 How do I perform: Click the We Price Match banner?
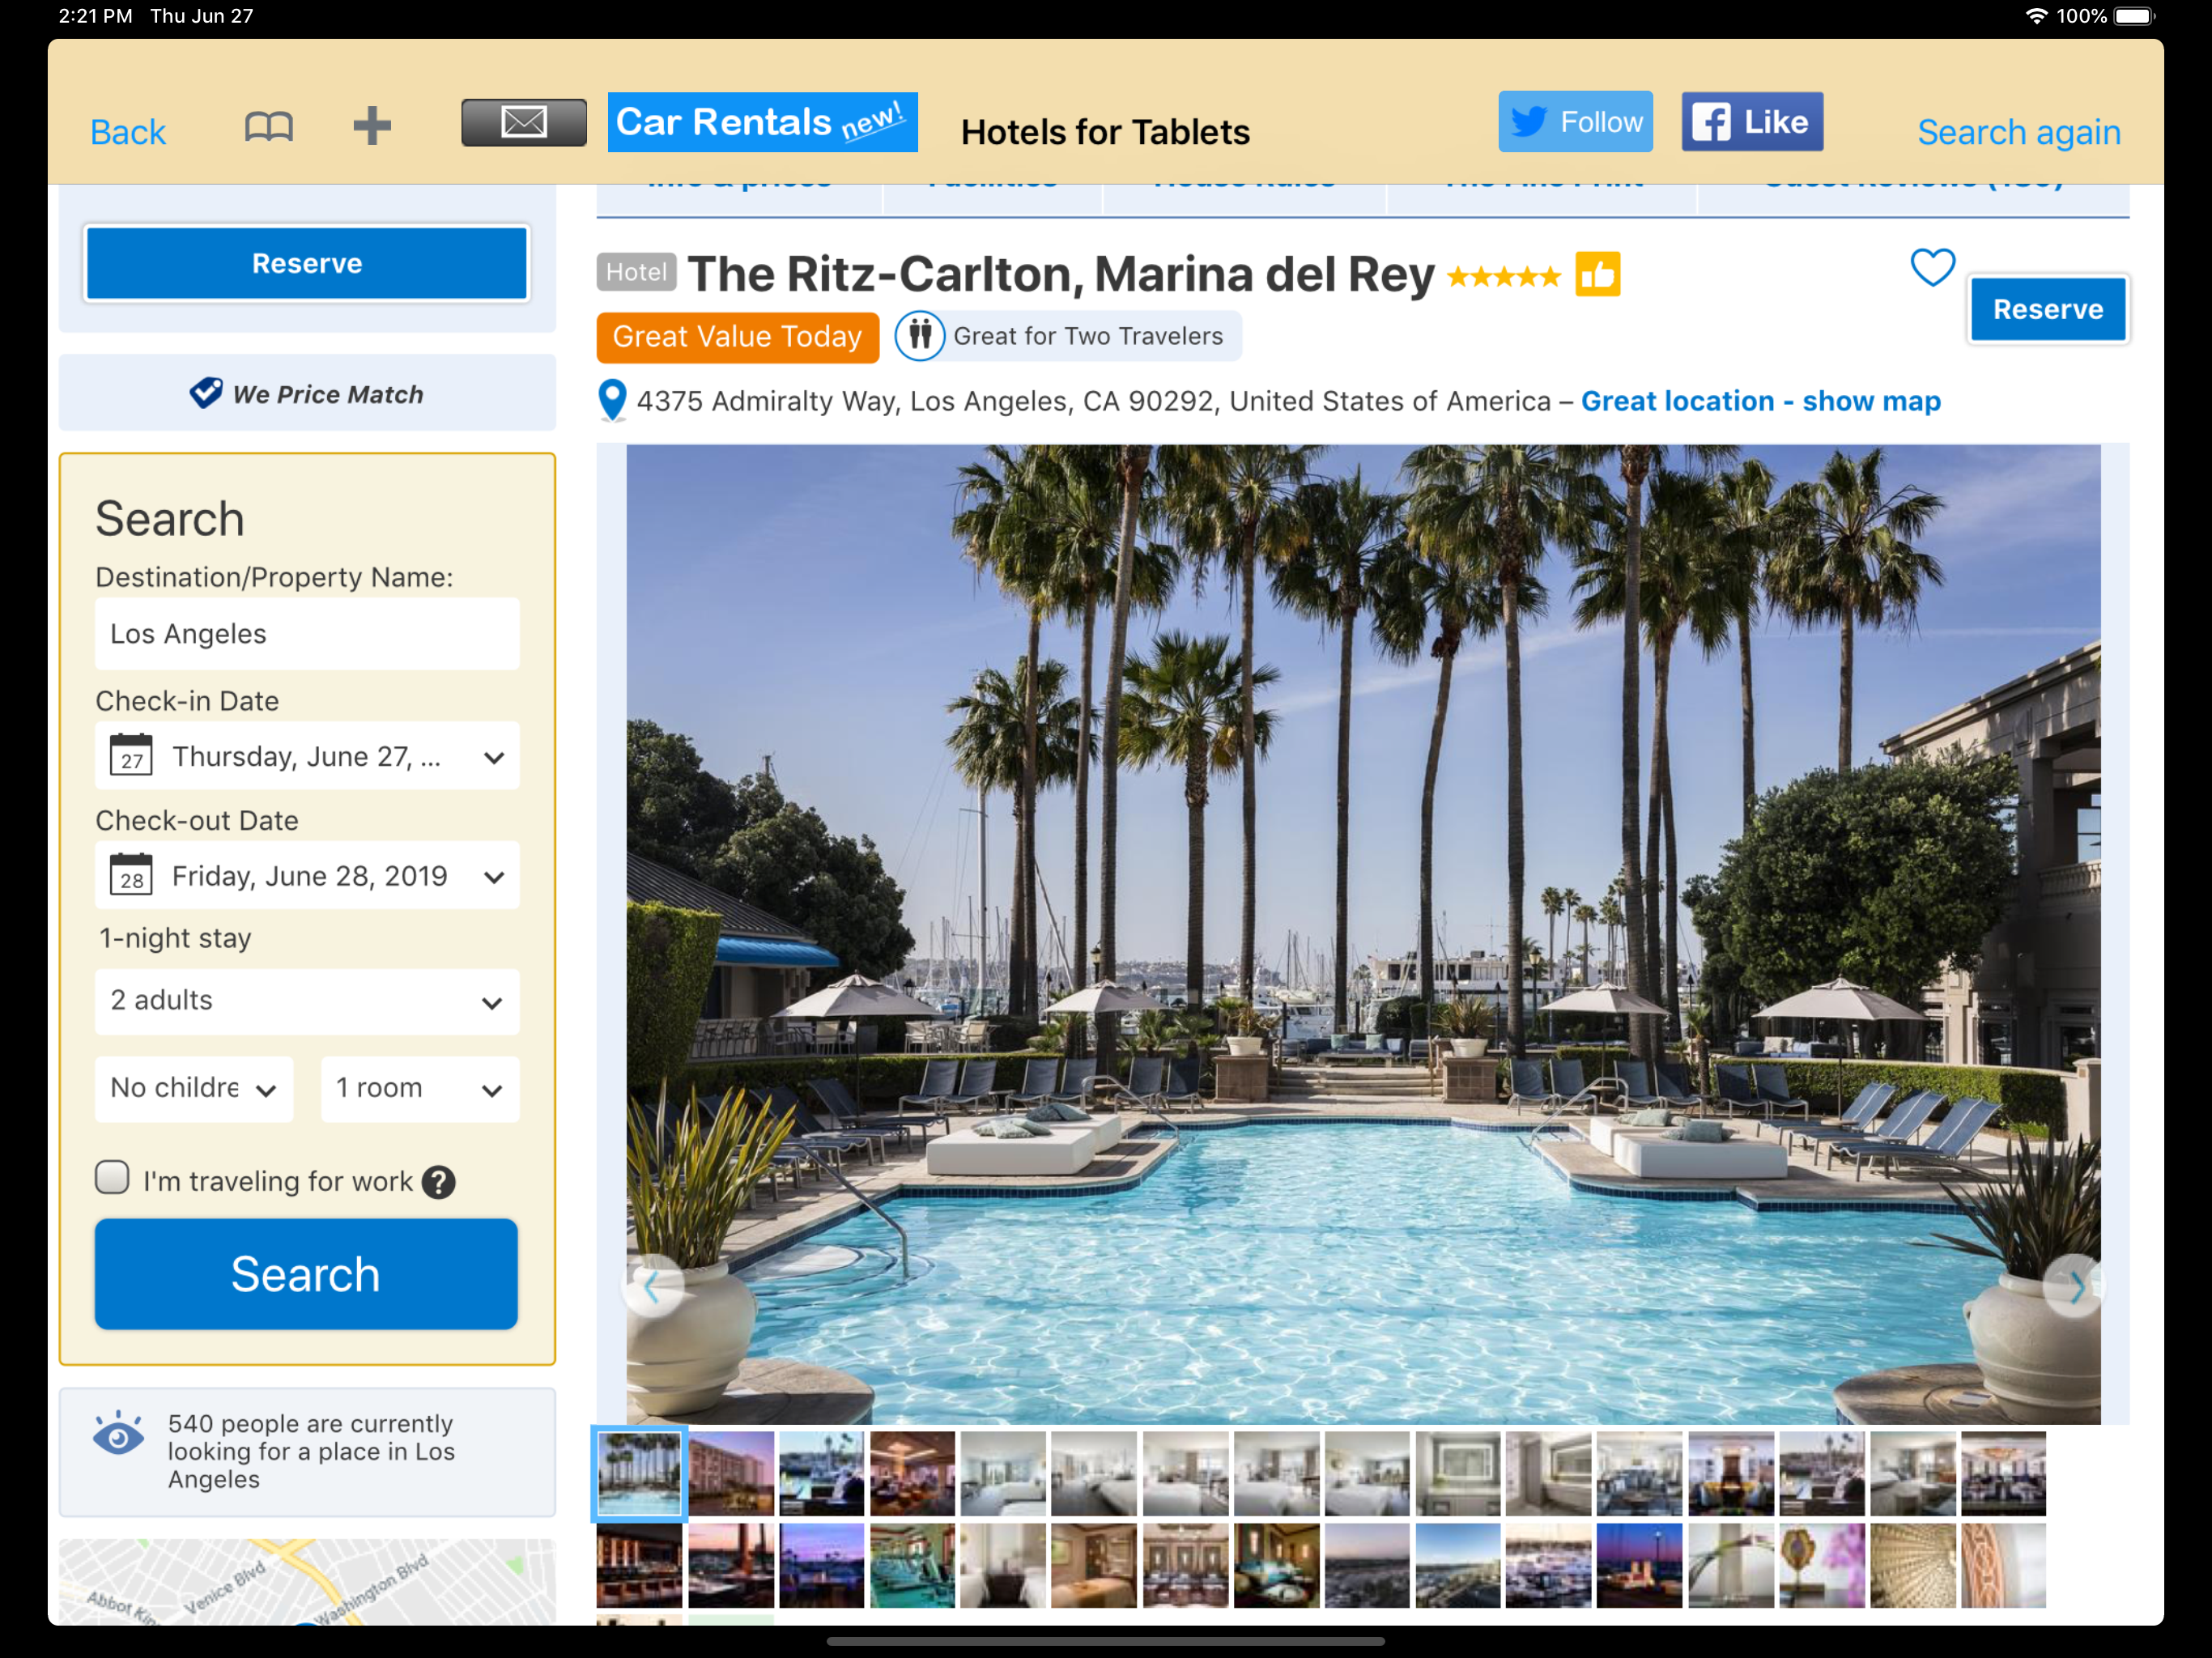307,393
